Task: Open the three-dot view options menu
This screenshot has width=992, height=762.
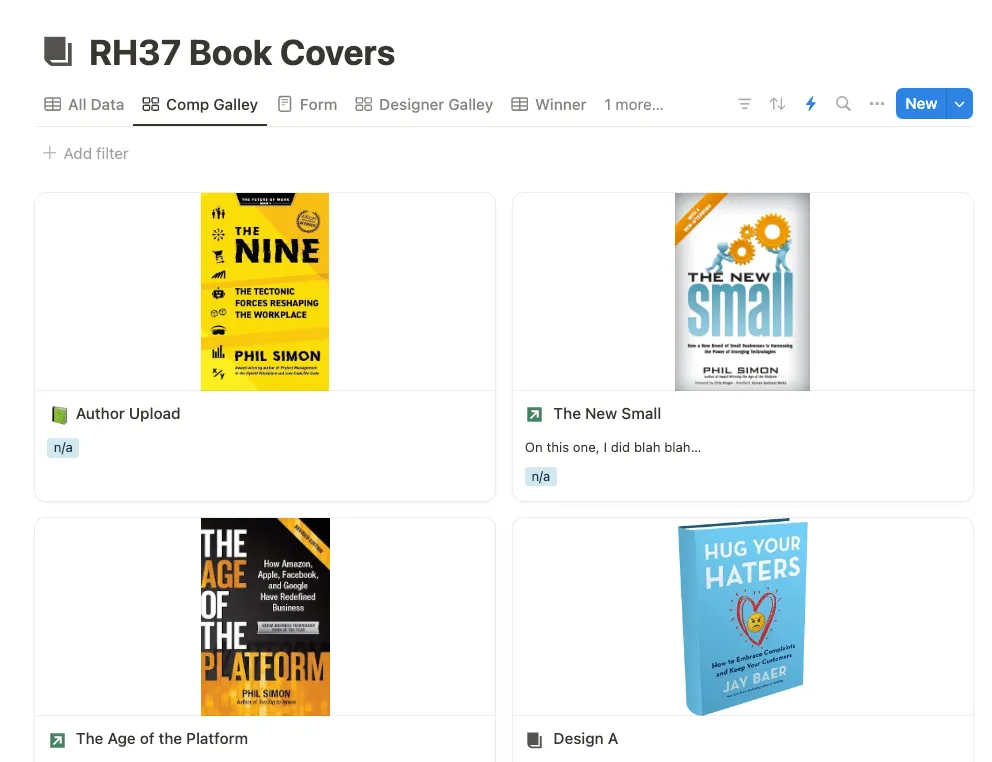Action: (877, 104)
